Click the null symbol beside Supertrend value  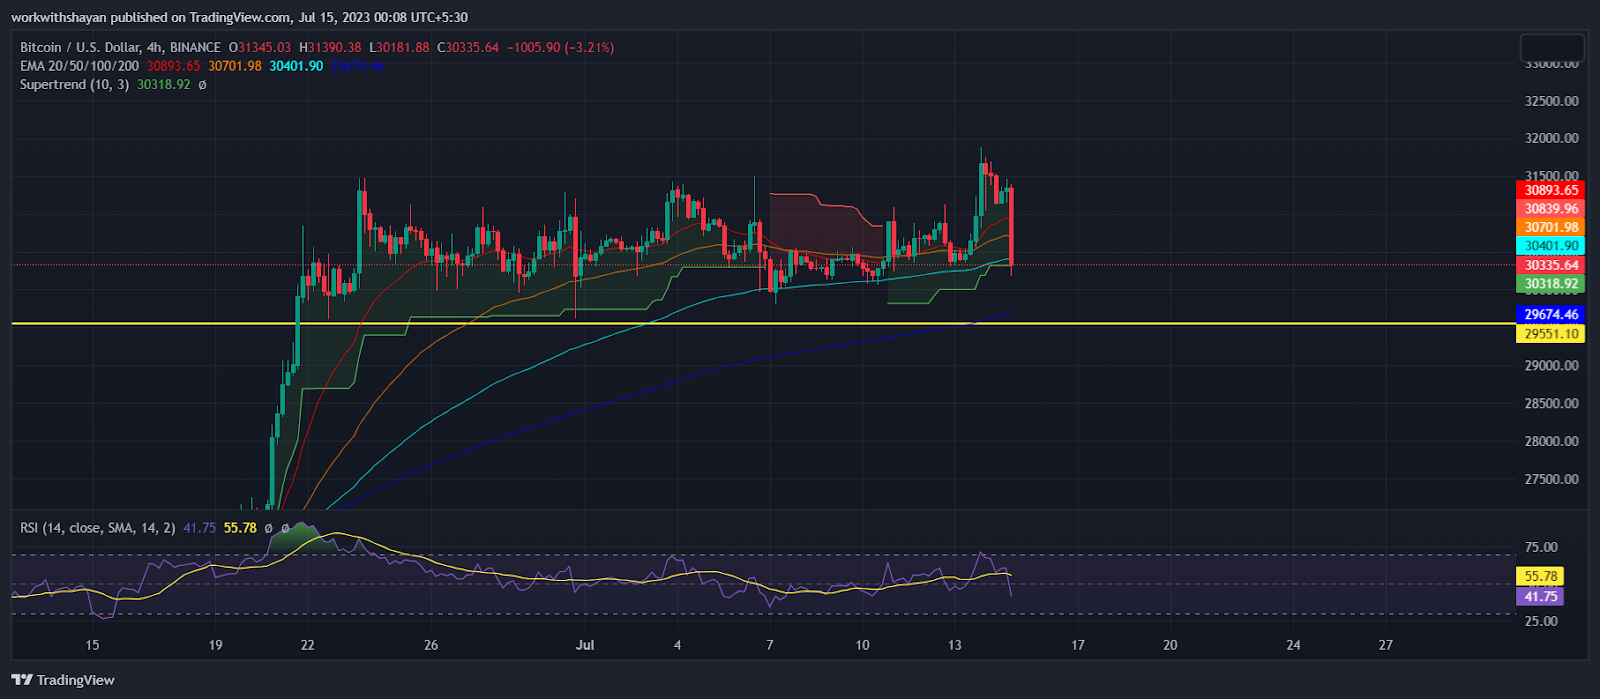(202, 85)
